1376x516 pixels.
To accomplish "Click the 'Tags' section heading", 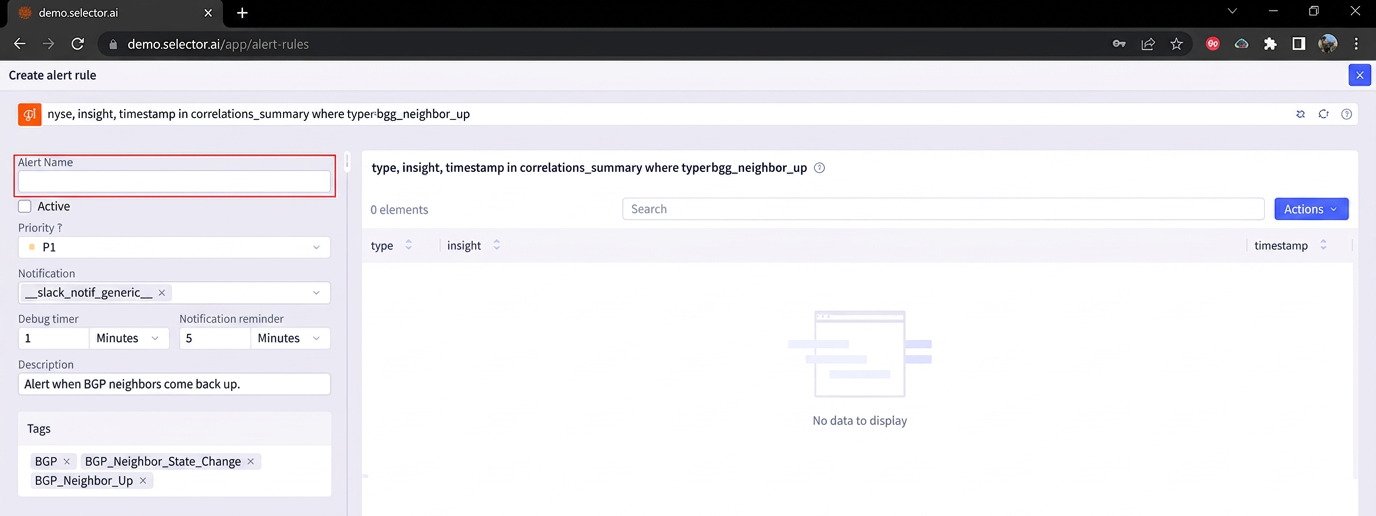I will click(39, 428).
